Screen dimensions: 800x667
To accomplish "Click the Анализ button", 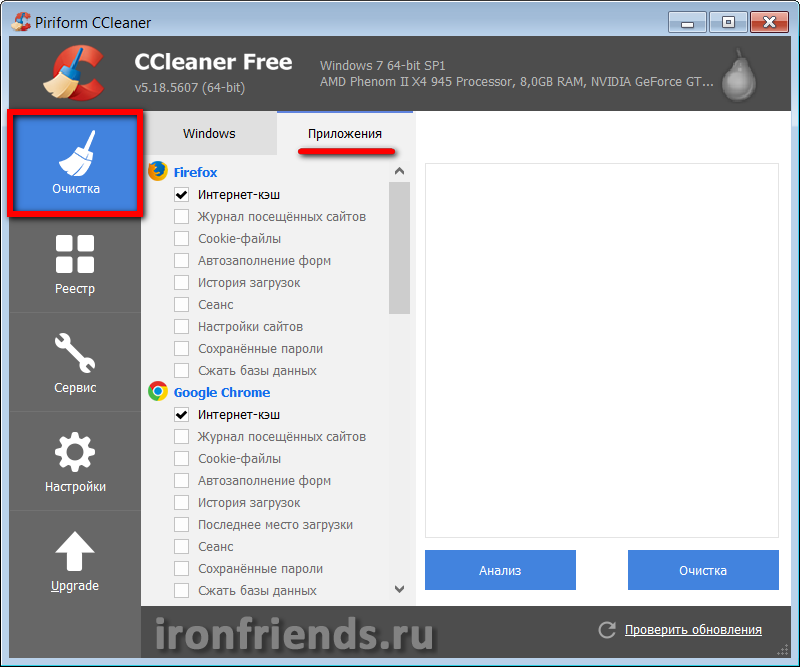I will (500, 570).
